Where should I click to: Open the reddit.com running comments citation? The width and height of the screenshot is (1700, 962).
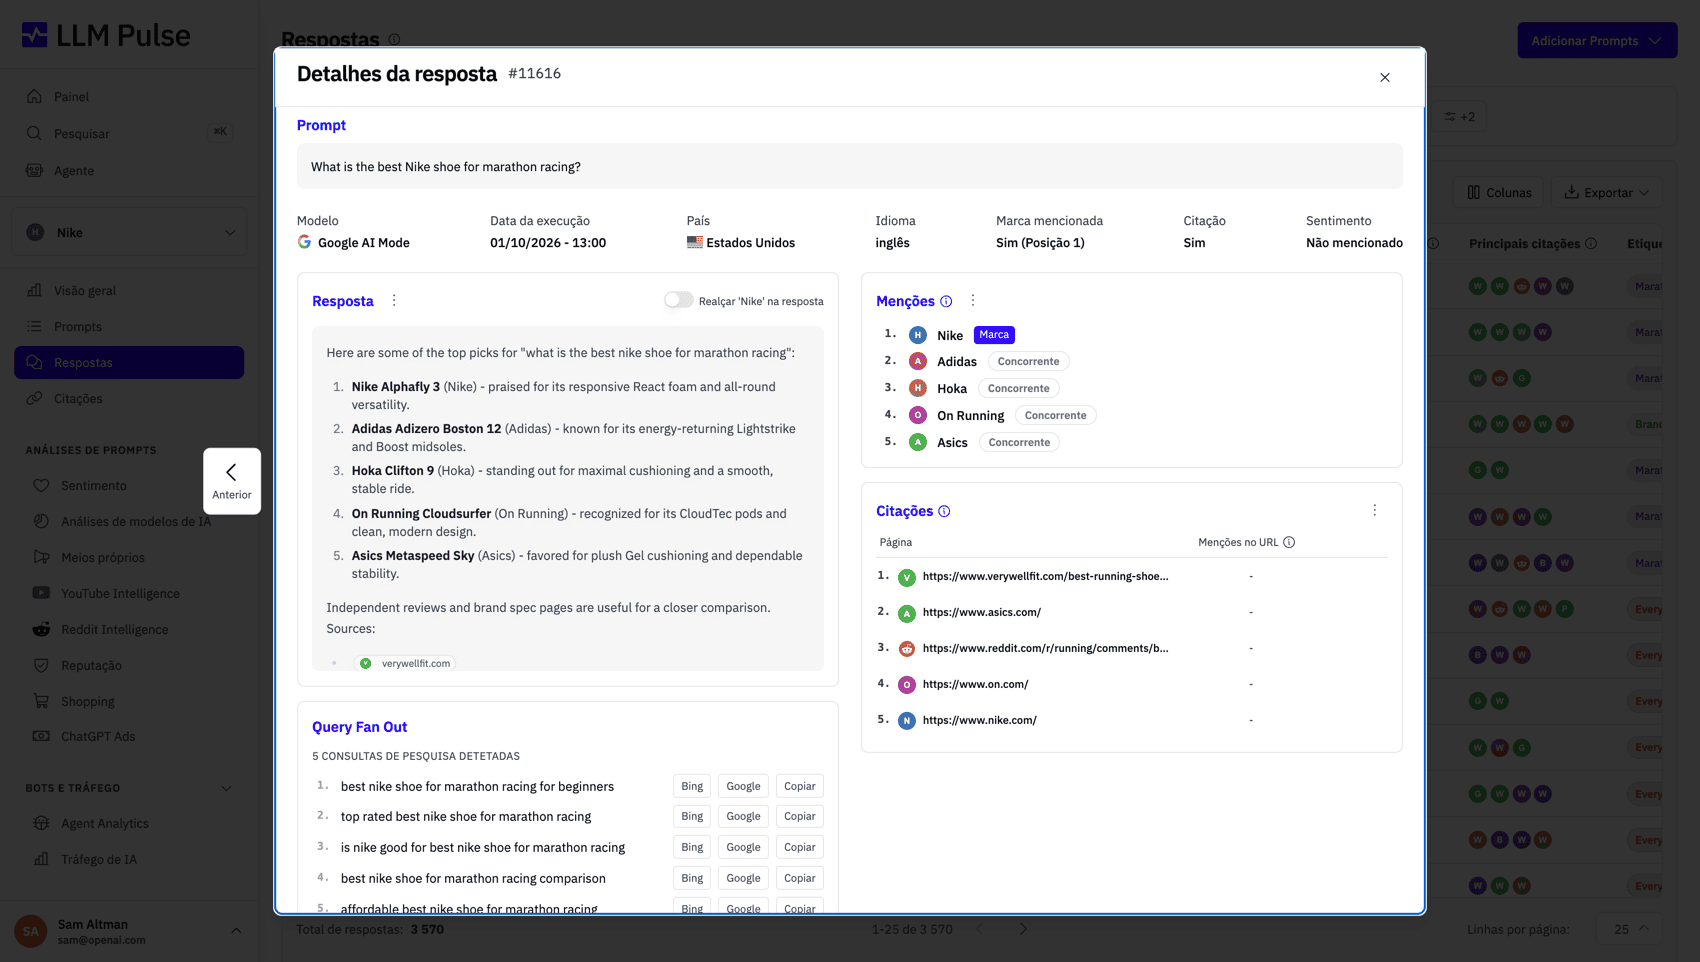click(x=1045, y=648)
